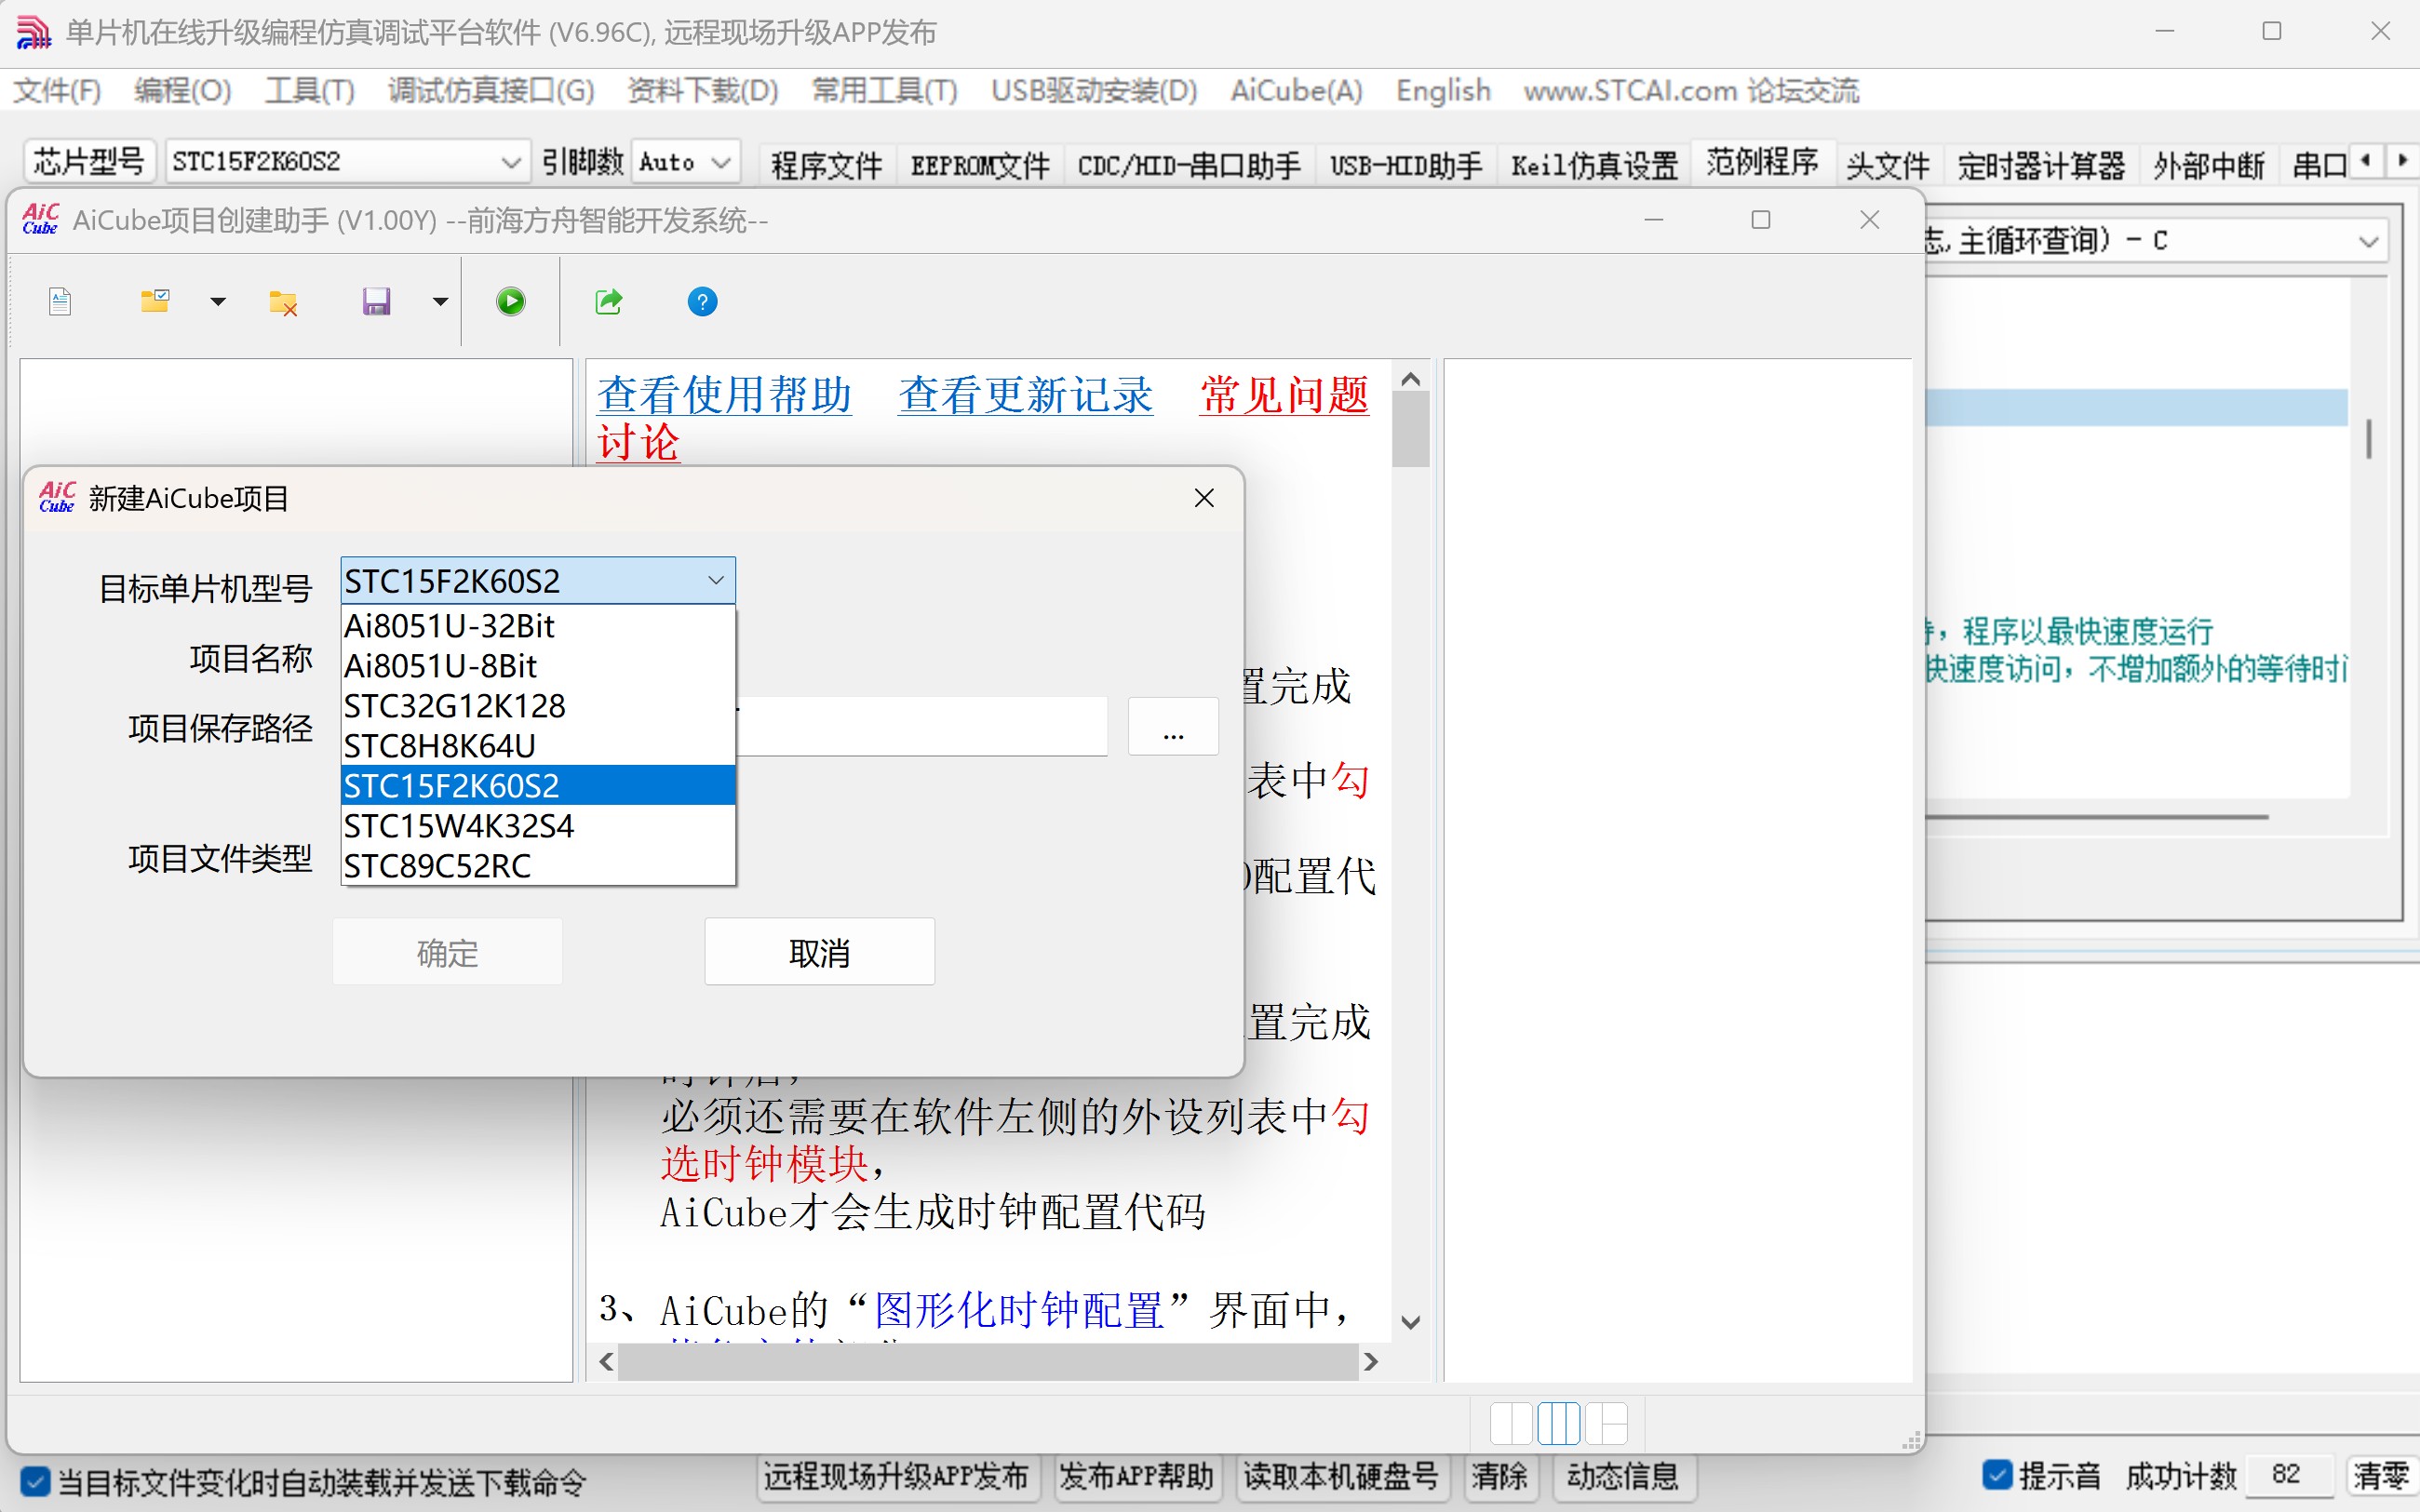Image resolution: width=2420 pixels, height=1512 pixels.
Task: Click the blue question mark help icon
Action: [x=702, y=301]
